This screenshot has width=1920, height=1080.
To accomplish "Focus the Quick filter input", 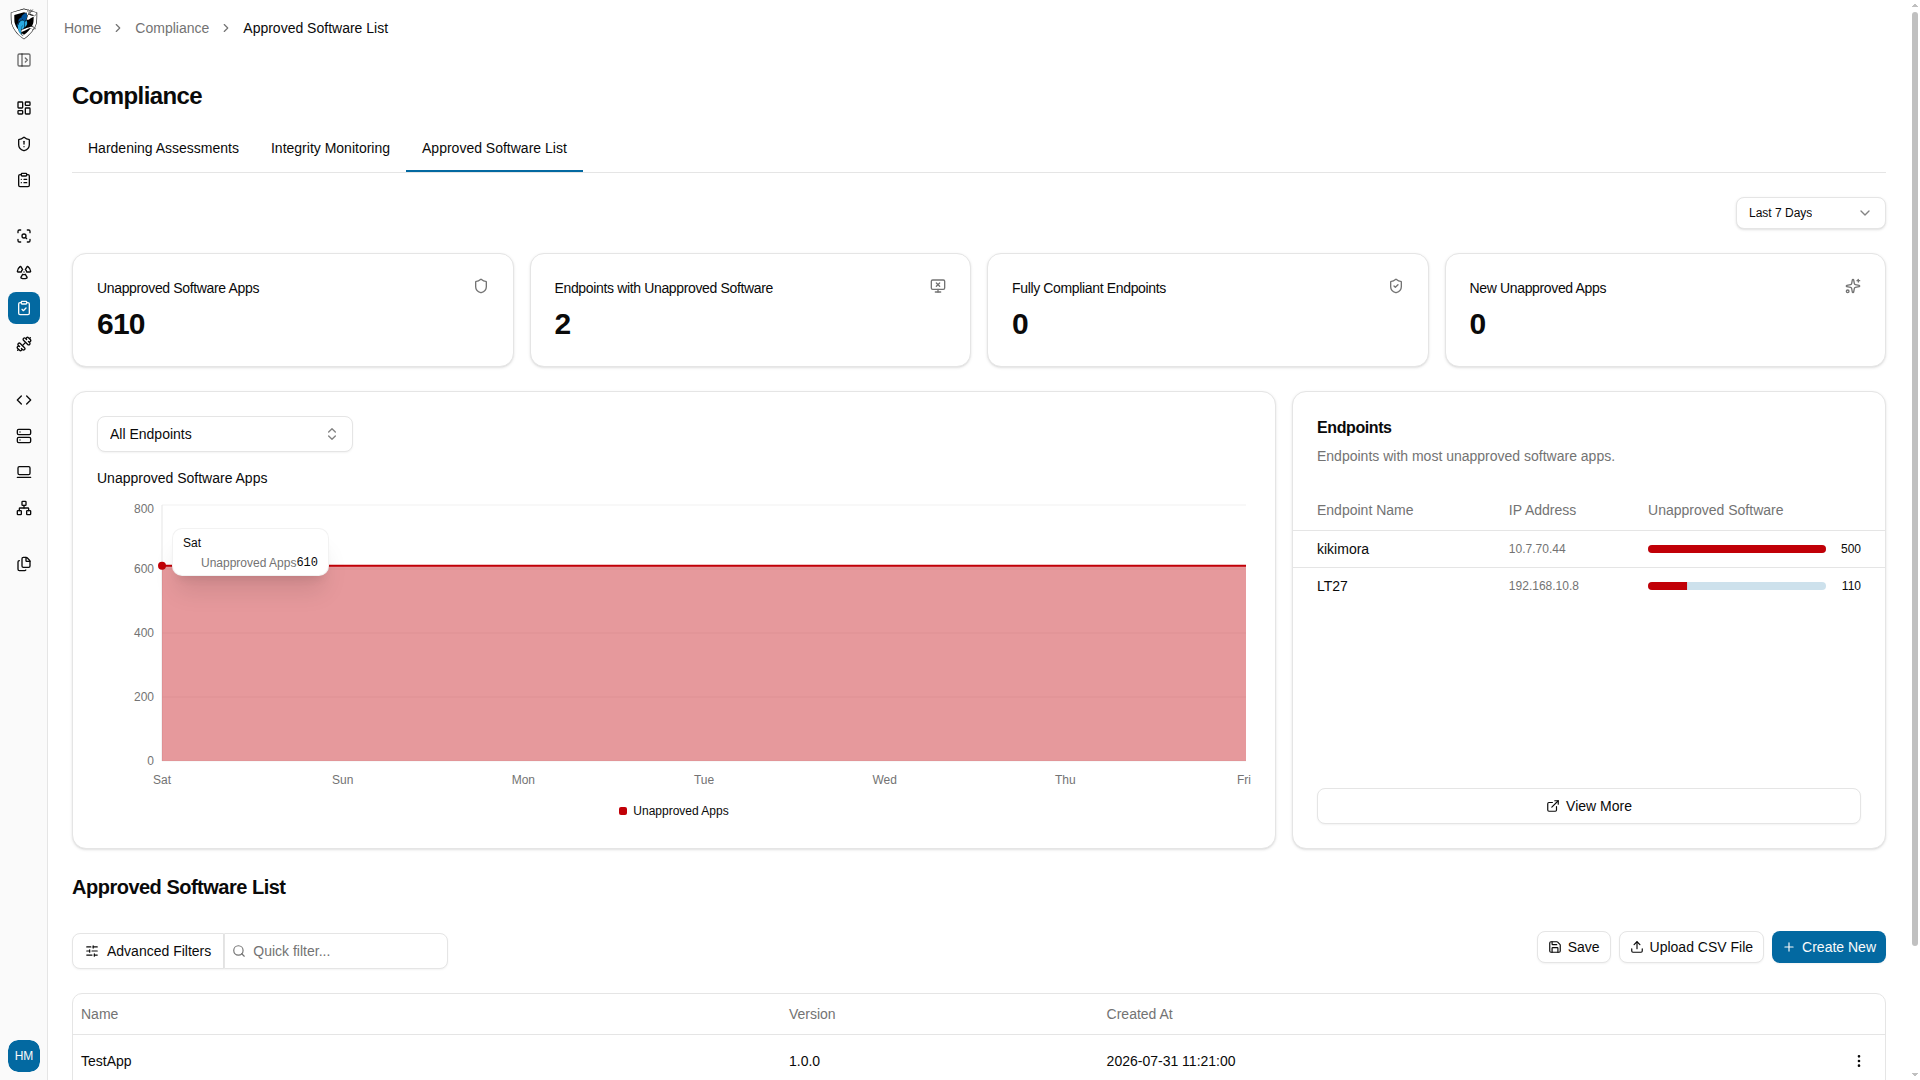I will 336,951.
